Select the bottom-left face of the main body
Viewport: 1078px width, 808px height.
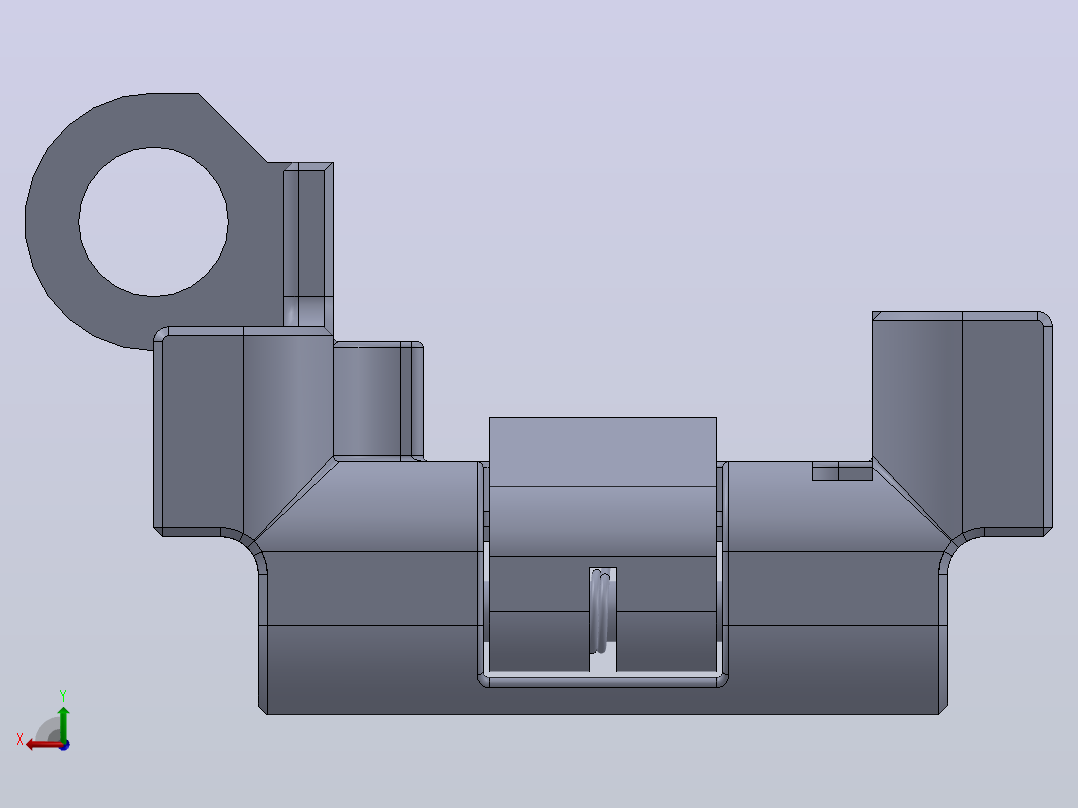click(x=371, y=669)
